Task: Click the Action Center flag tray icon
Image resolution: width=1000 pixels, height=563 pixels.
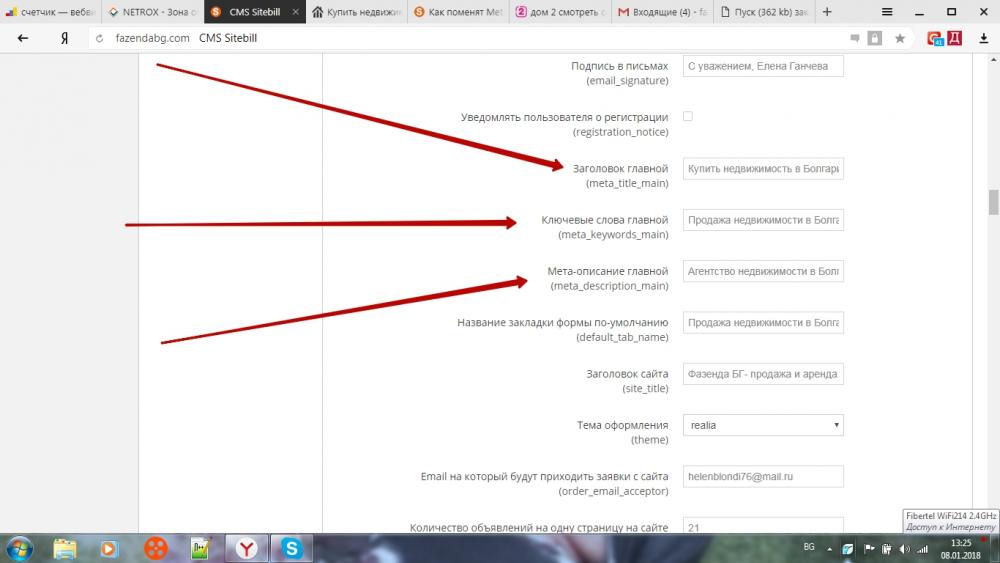Action: 869,548
